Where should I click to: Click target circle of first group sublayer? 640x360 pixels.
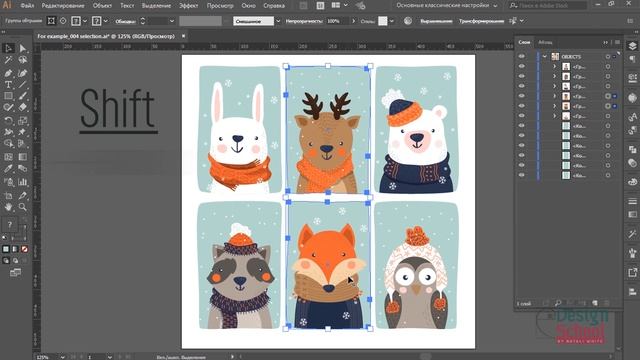pyautogui.click(x=608, y=66)
